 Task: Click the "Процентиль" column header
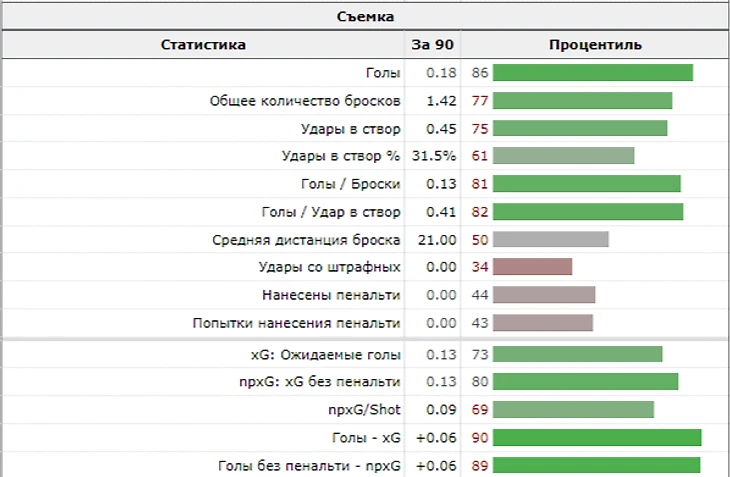point(595,45)
